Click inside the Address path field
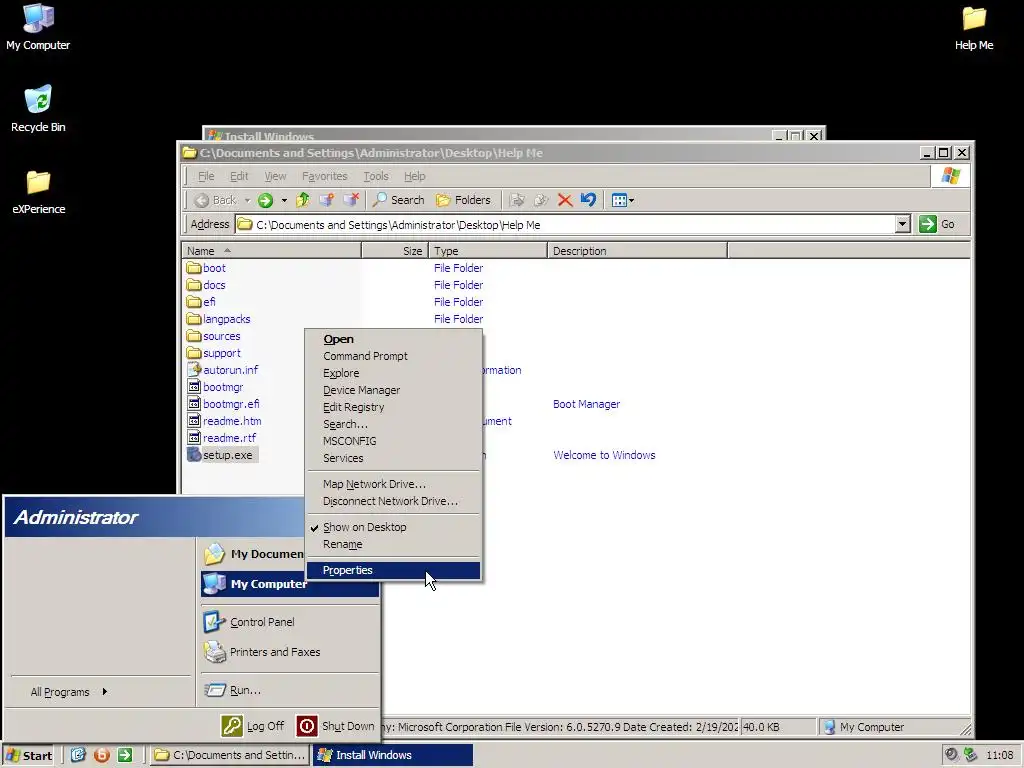 565,225
